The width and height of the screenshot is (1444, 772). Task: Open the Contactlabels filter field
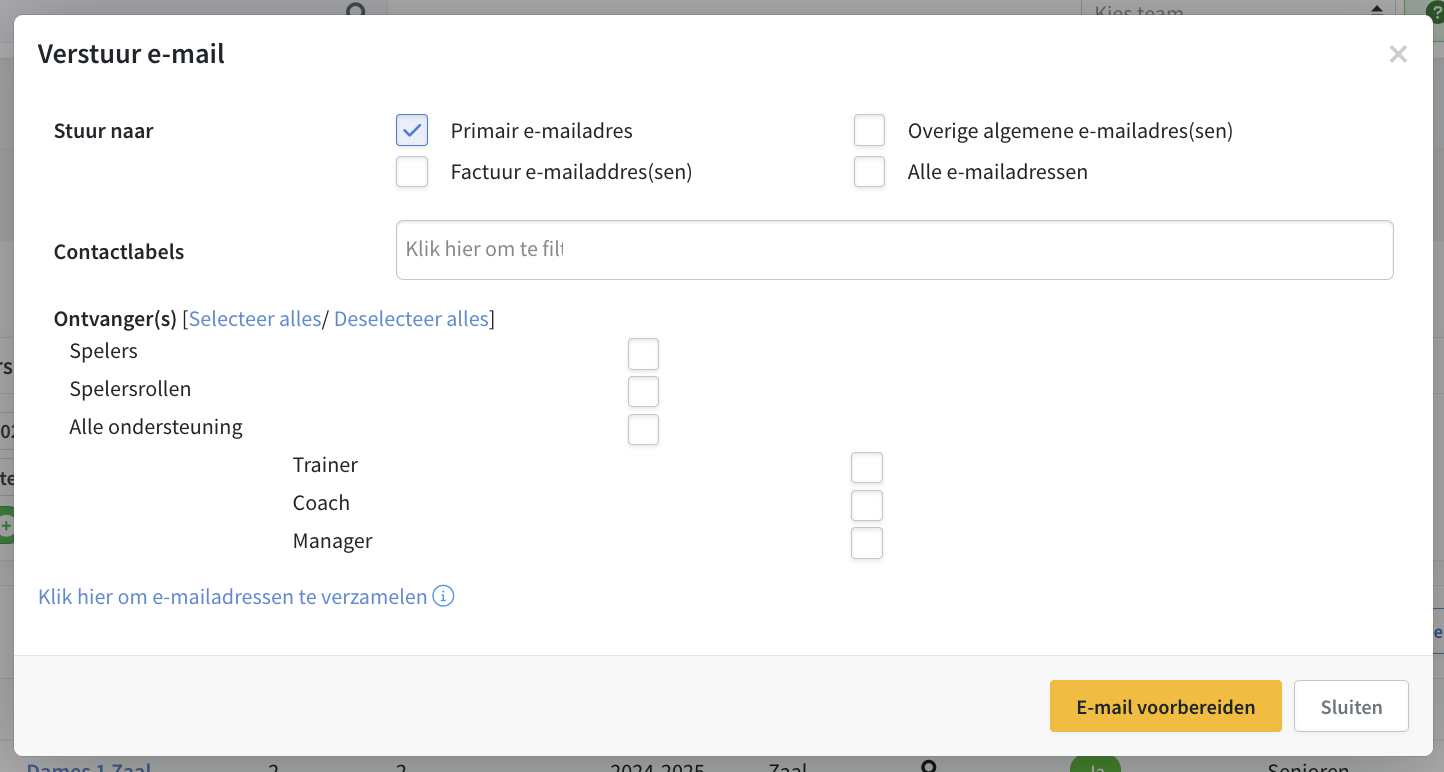point(894,250)
